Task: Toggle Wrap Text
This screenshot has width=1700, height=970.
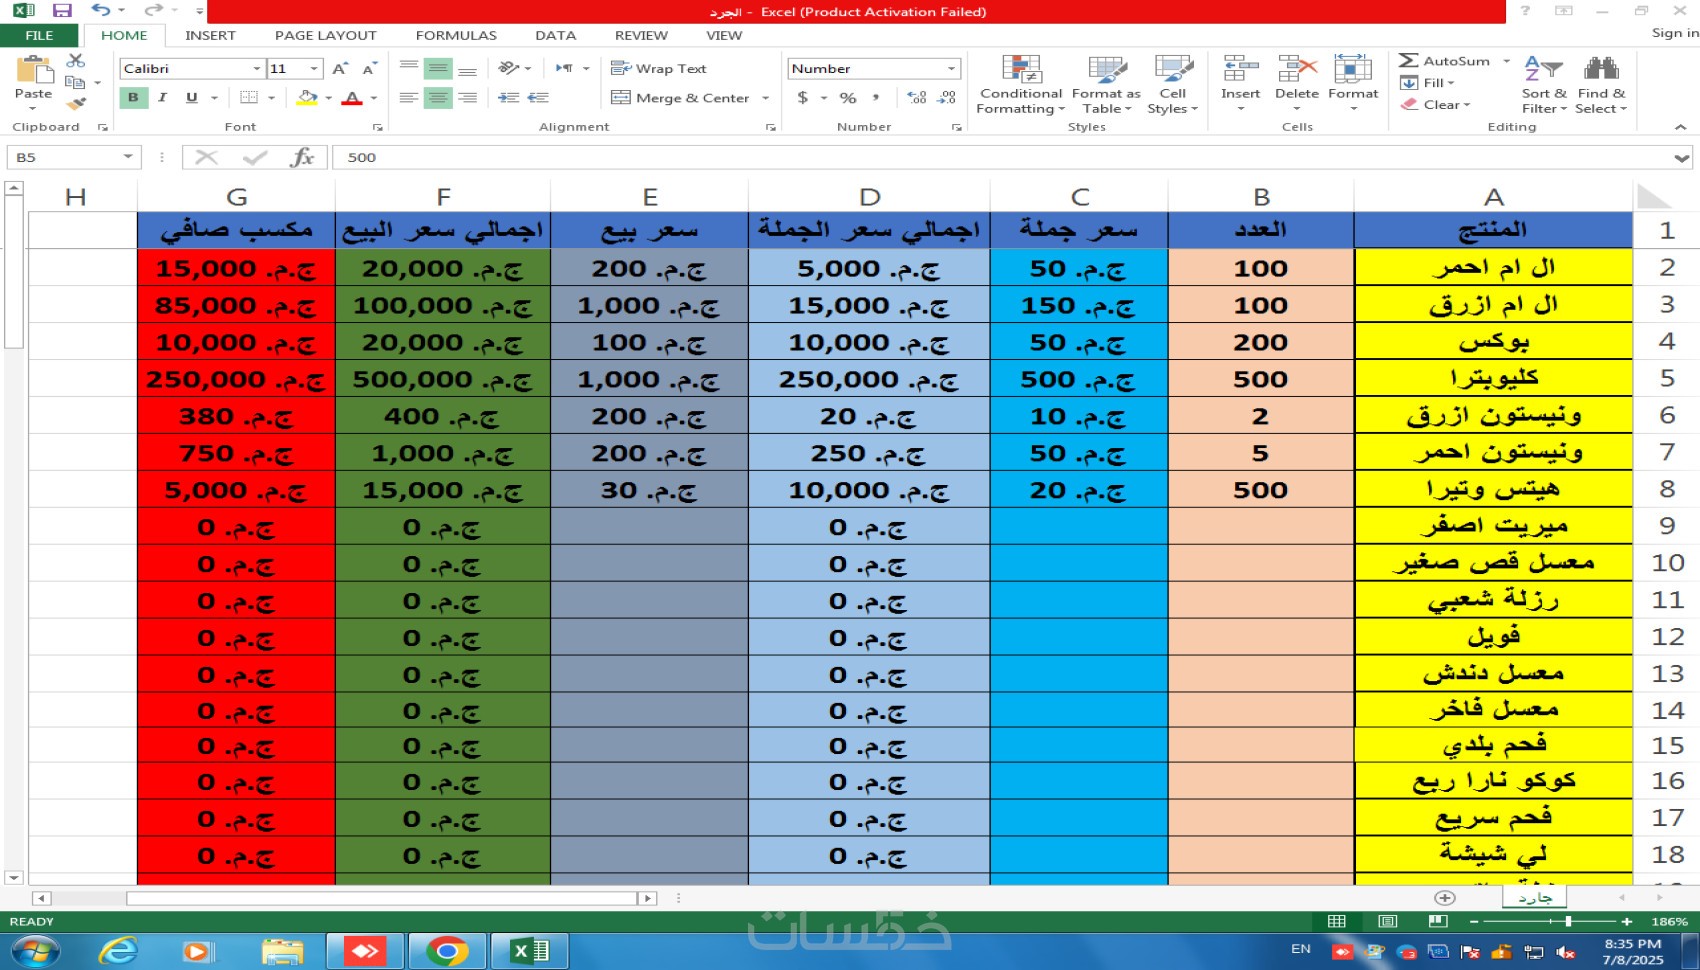Action: tap(659, 69)
